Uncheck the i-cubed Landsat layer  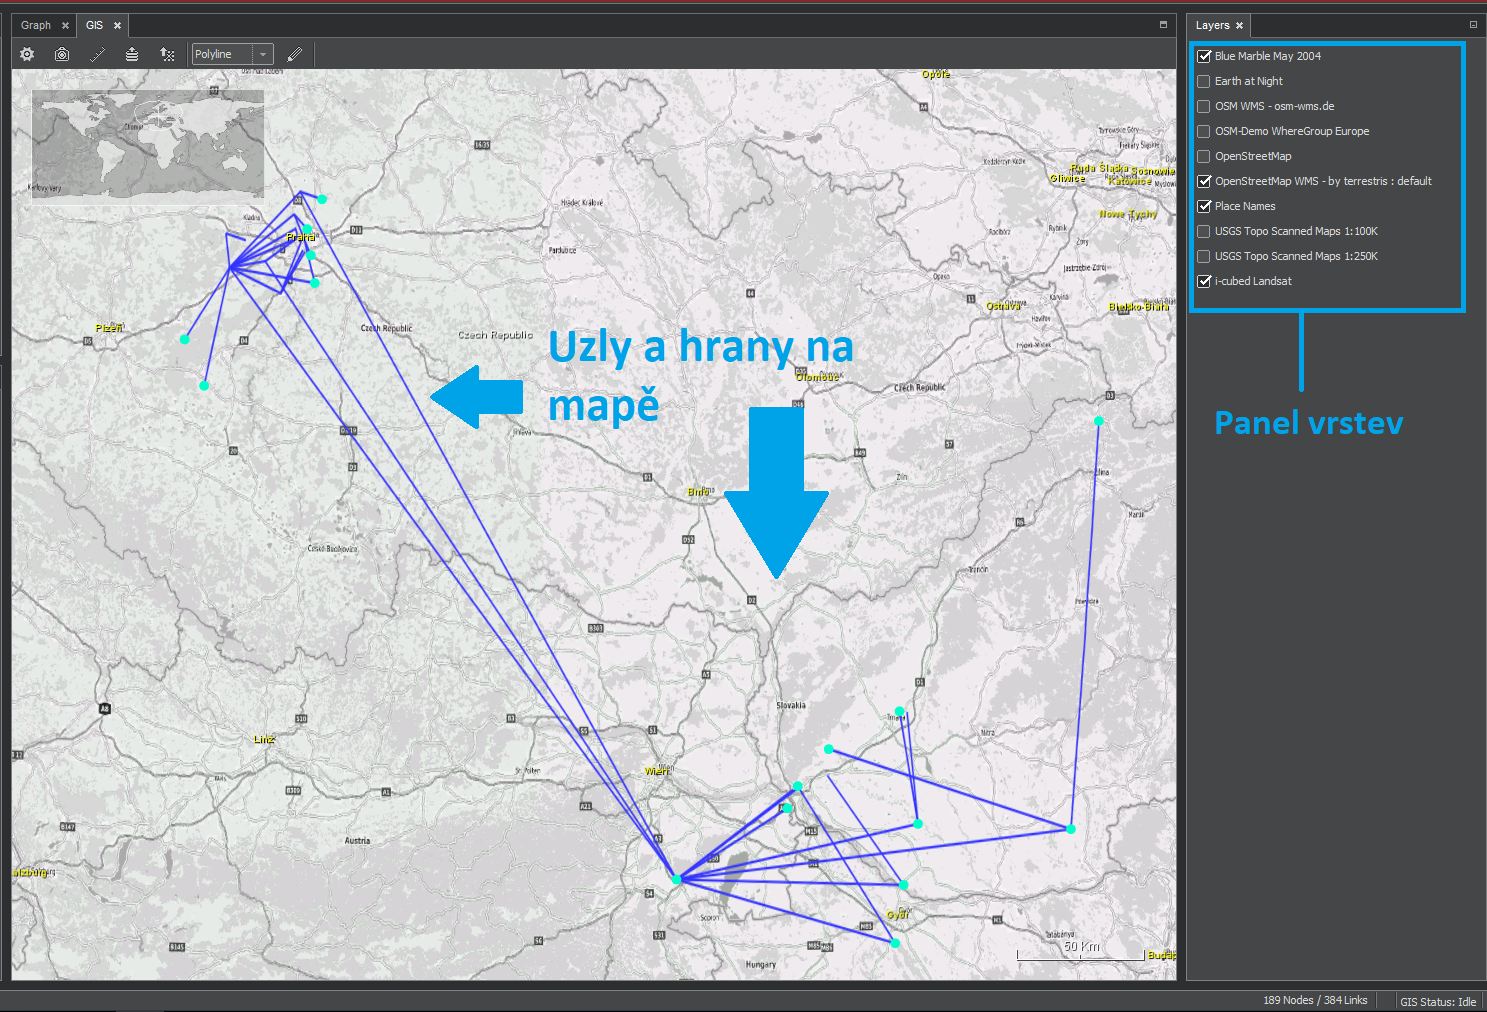(x=1203, y=281)
